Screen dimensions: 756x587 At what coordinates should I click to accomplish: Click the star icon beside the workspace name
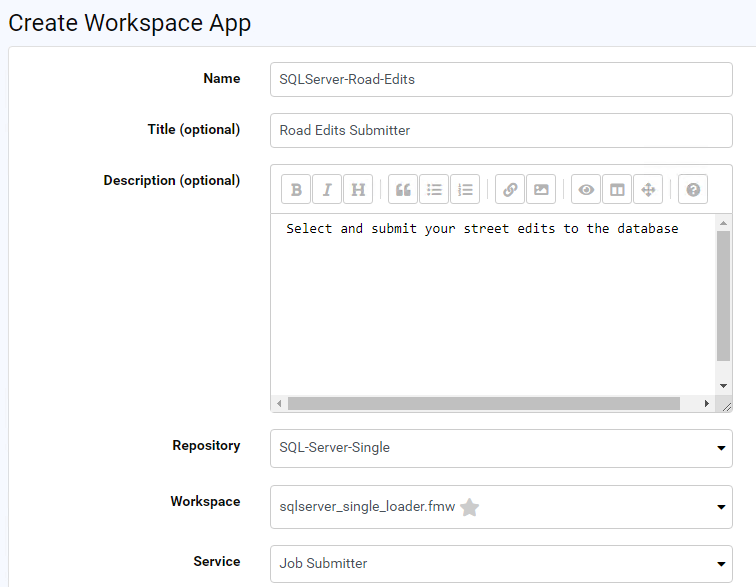[470, 507]
